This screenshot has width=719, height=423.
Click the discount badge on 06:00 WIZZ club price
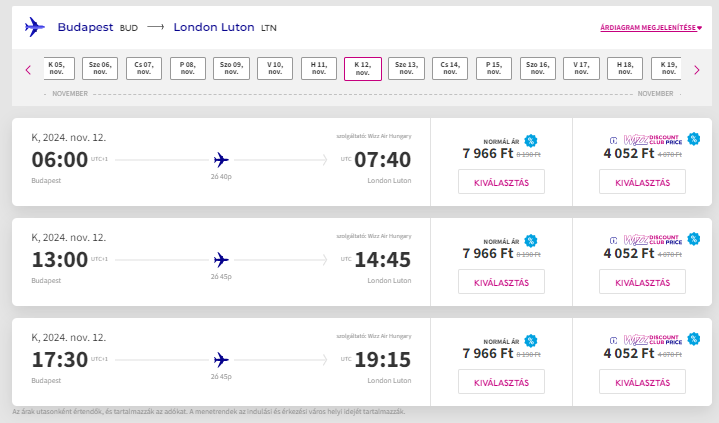pos(694,139)
